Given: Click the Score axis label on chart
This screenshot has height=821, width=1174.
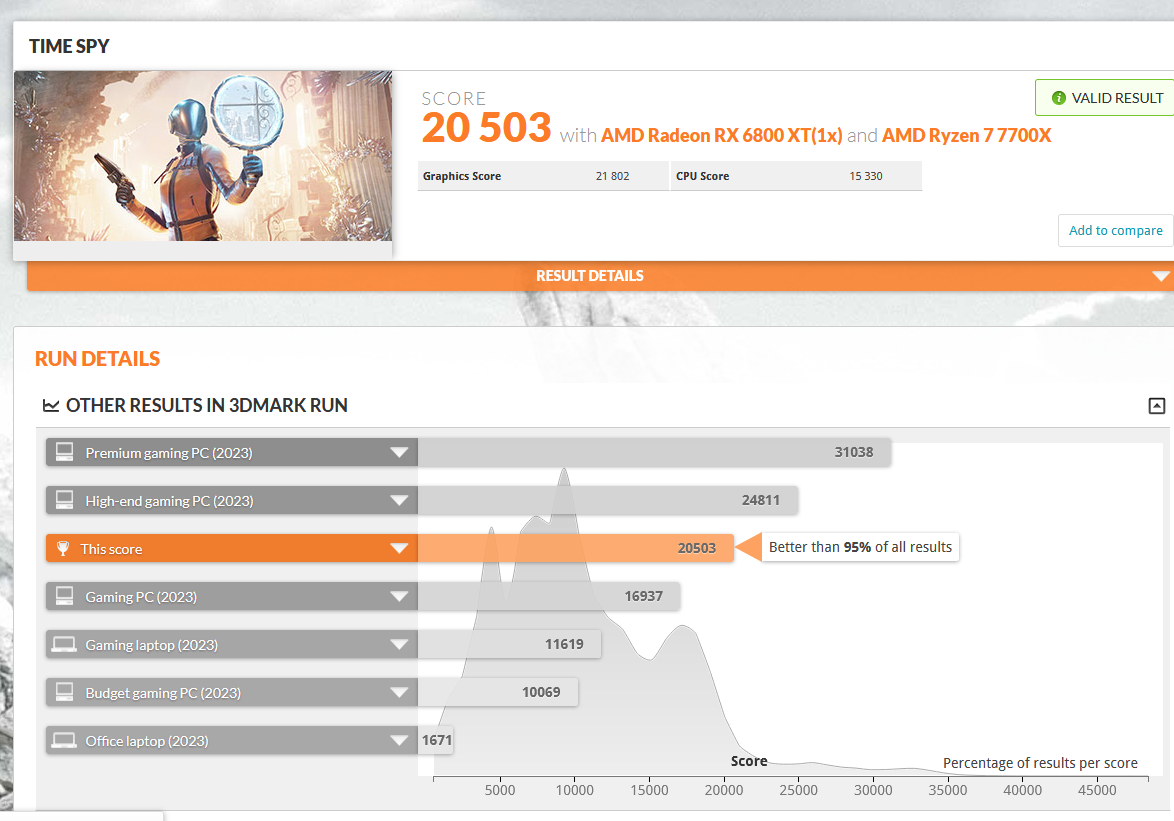Looking at the screenshot, I should 749,761.
